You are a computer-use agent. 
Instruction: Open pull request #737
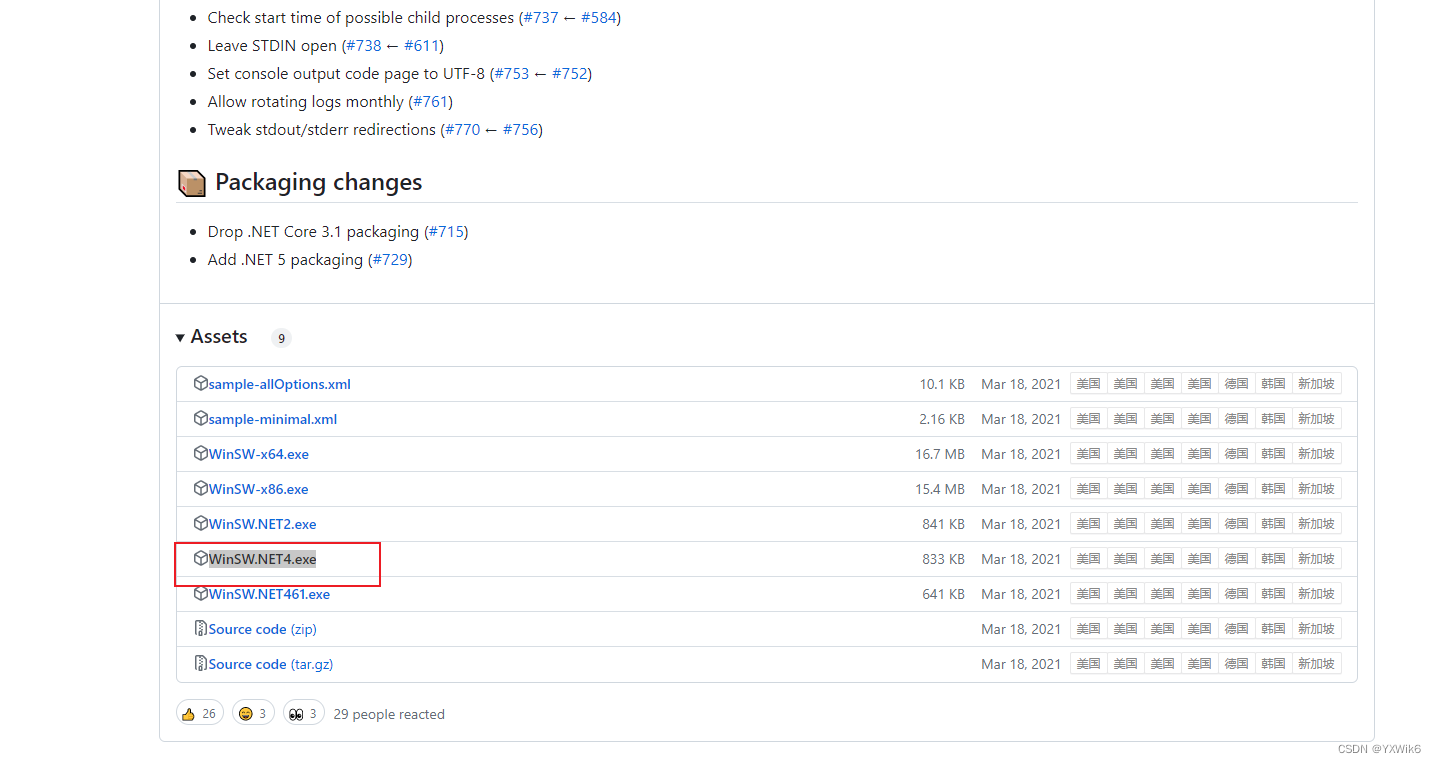[541, 18]
